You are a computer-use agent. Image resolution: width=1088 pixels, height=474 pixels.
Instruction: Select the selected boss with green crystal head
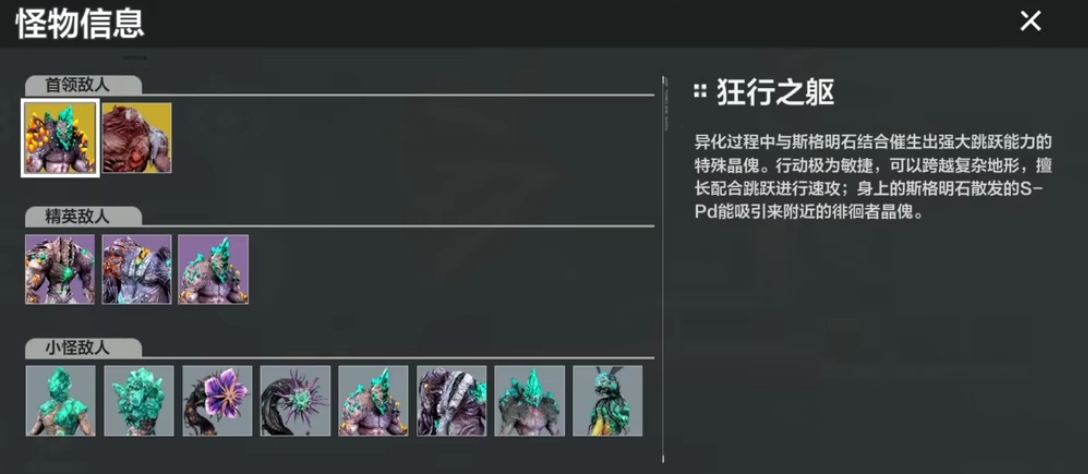[x=60, y=138]
